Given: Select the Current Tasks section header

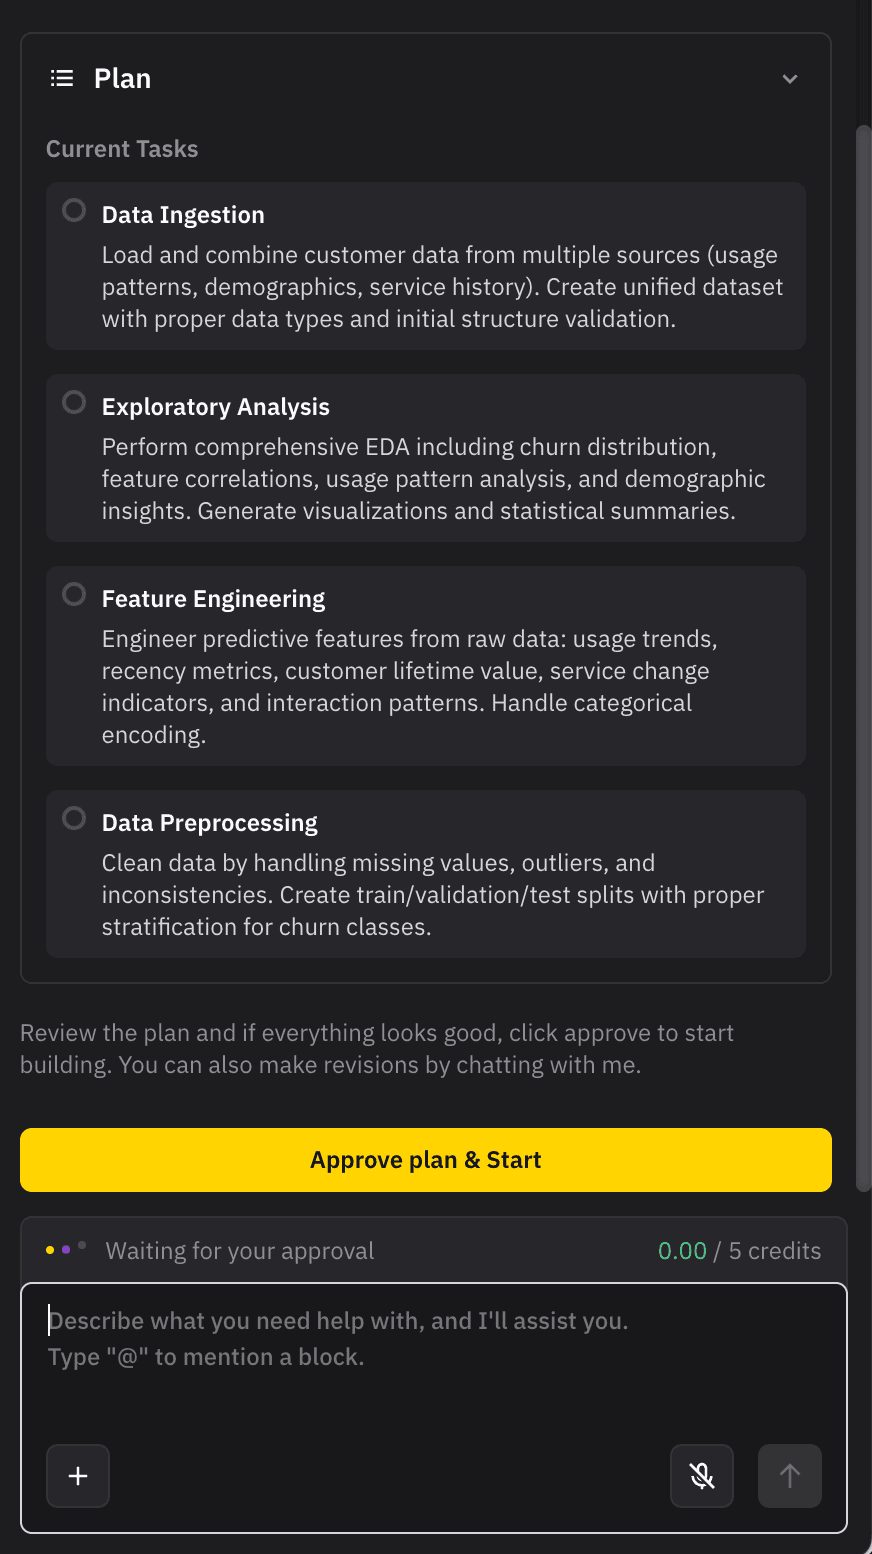Looking at the screenshot, I should (x=121, y=148).
